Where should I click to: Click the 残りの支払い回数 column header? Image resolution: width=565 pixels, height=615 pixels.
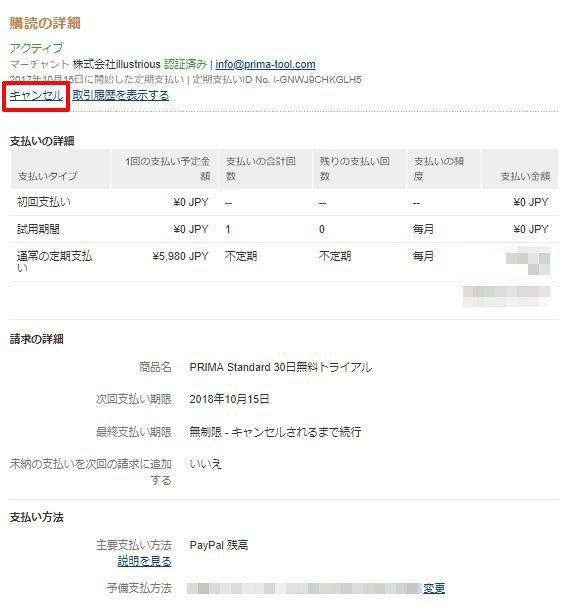(x=354, y=169)
